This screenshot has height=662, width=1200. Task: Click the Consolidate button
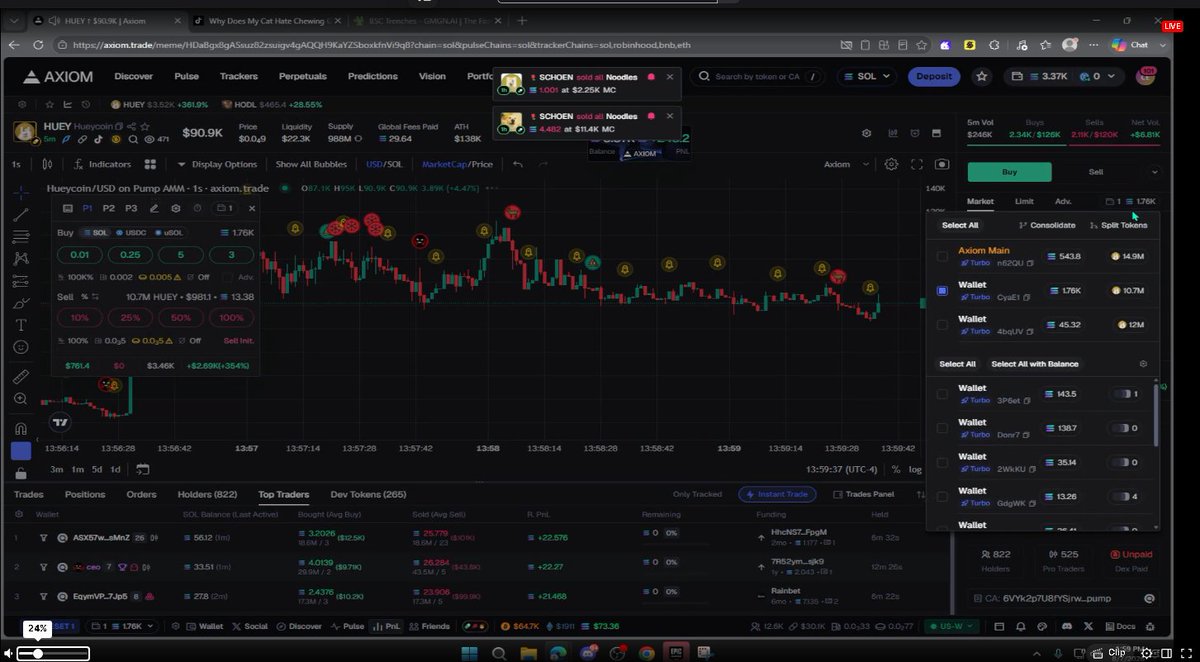pyautogui.click(x=1046, y=225)
